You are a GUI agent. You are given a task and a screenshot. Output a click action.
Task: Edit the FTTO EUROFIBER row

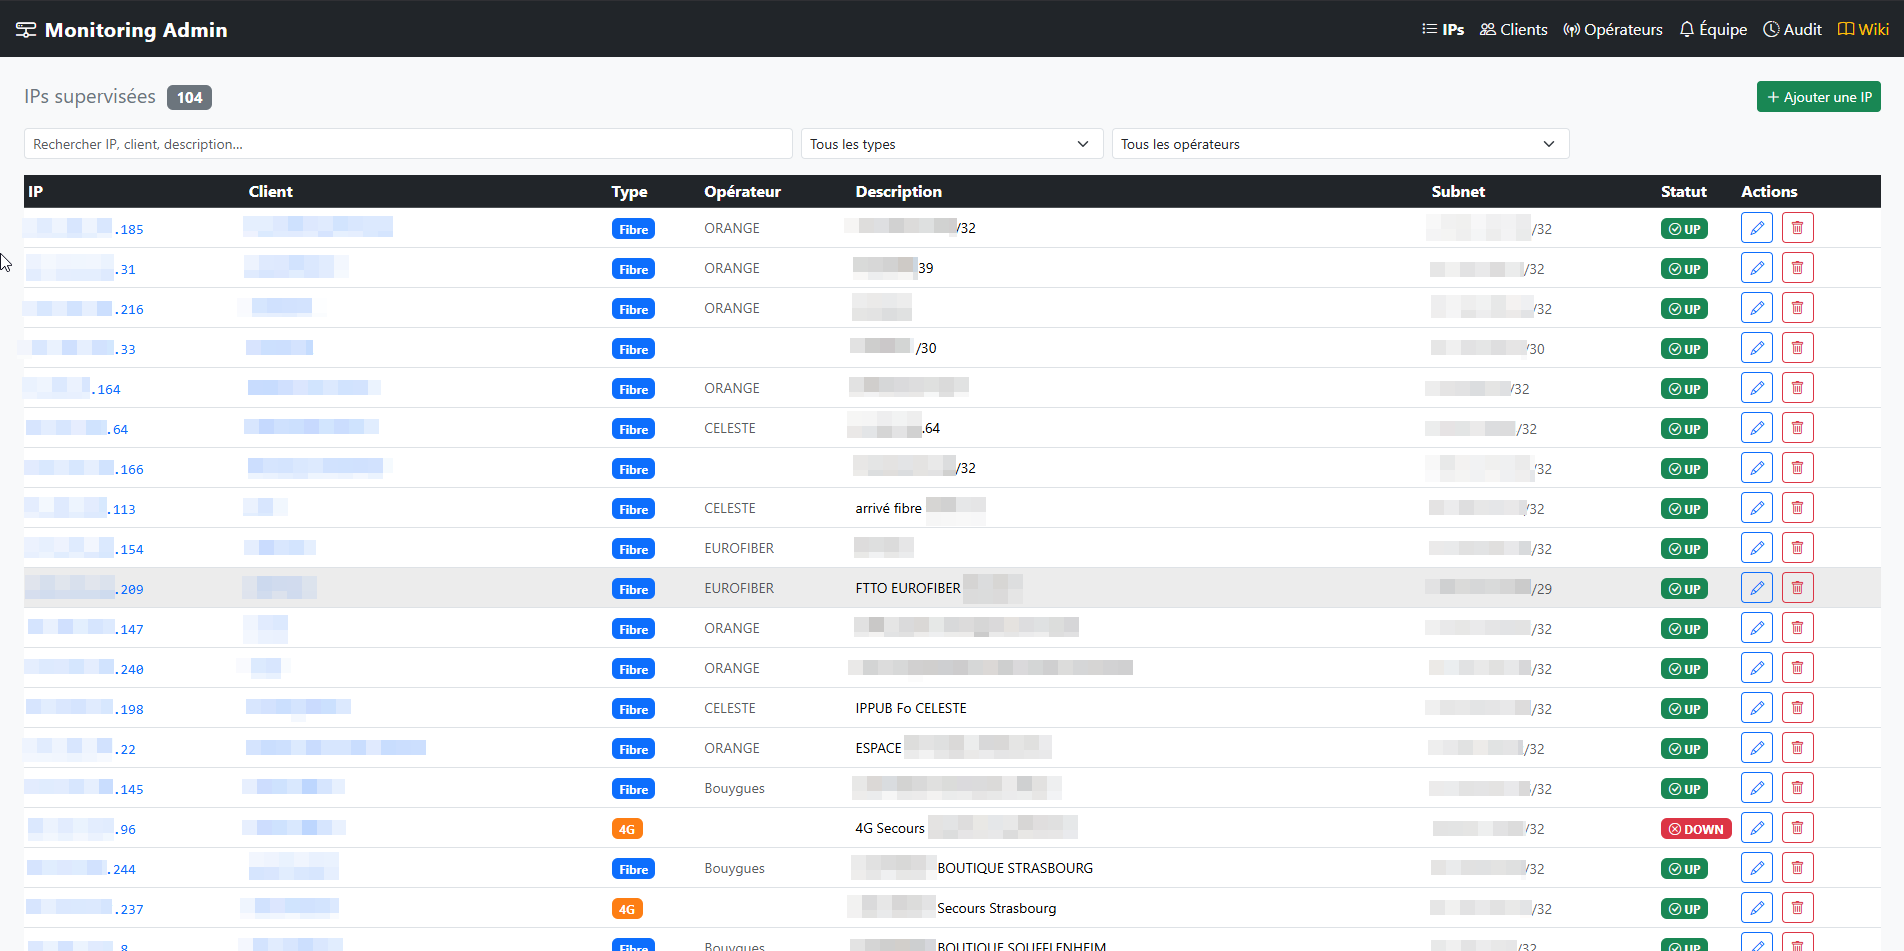pos(1756,588)
